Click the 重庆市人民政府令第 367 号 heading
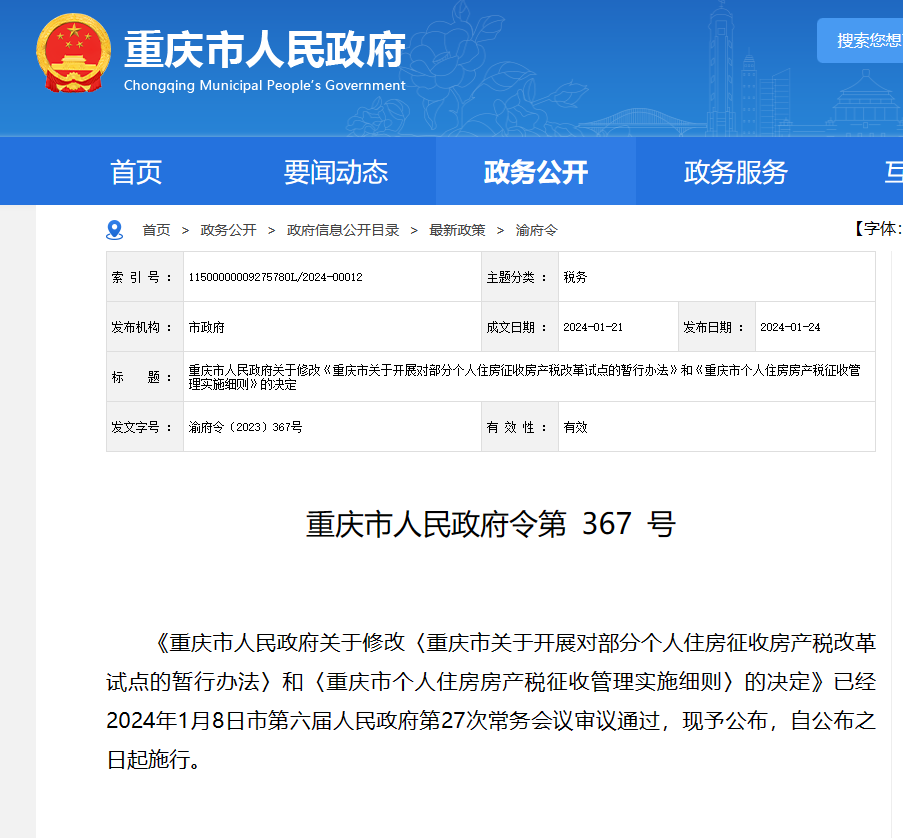Image resolution: width=903 pixels, height=838 pixels. (x=490, y=524)
